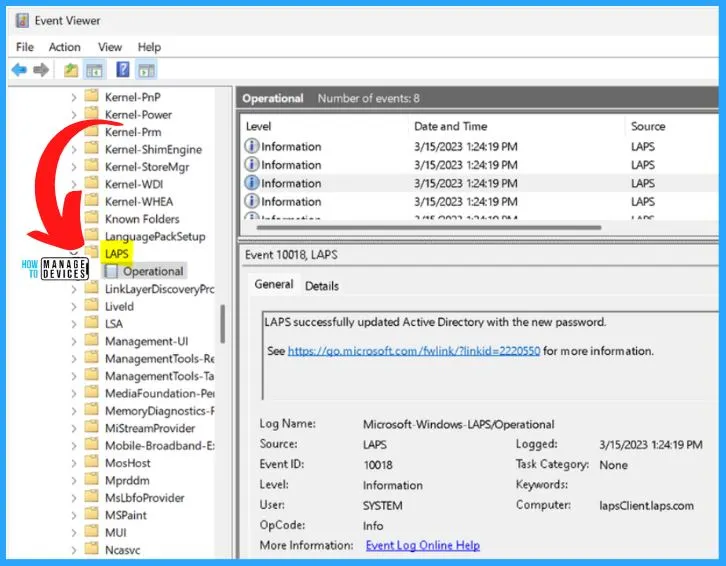The height and width of the screenshot is (566, 726).
Task: Click the LiveId folder icon
Action: [x=92, y=305]
